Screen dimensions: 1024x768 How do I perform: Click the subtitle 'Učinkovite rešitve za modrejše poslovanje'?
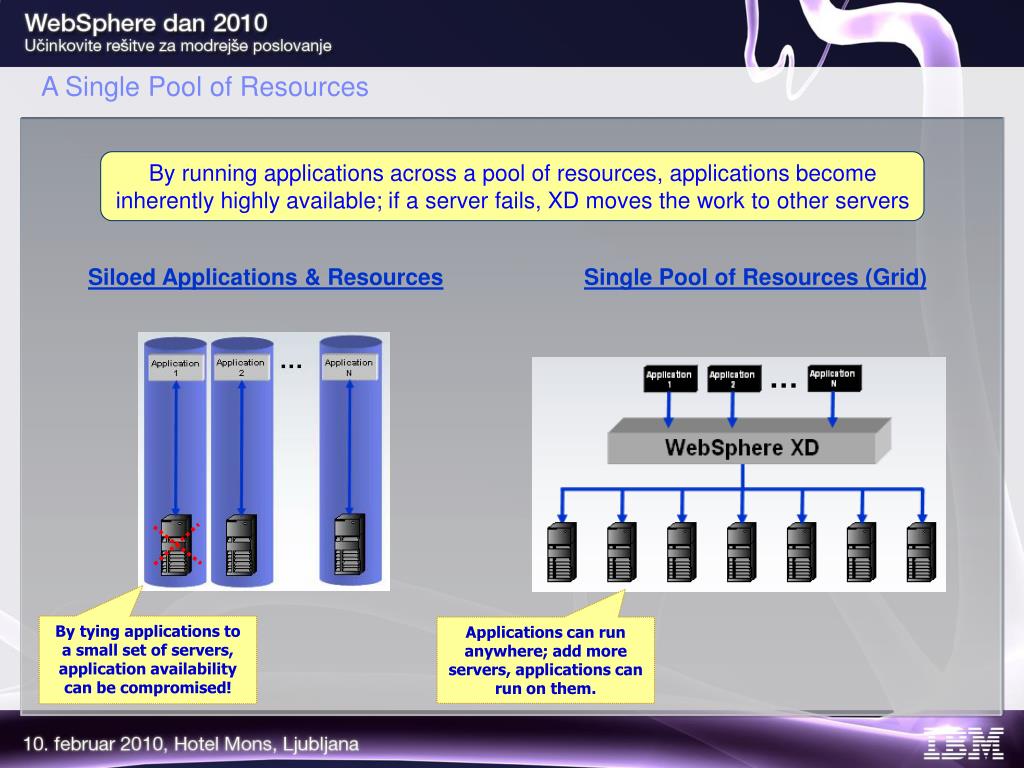178,46
